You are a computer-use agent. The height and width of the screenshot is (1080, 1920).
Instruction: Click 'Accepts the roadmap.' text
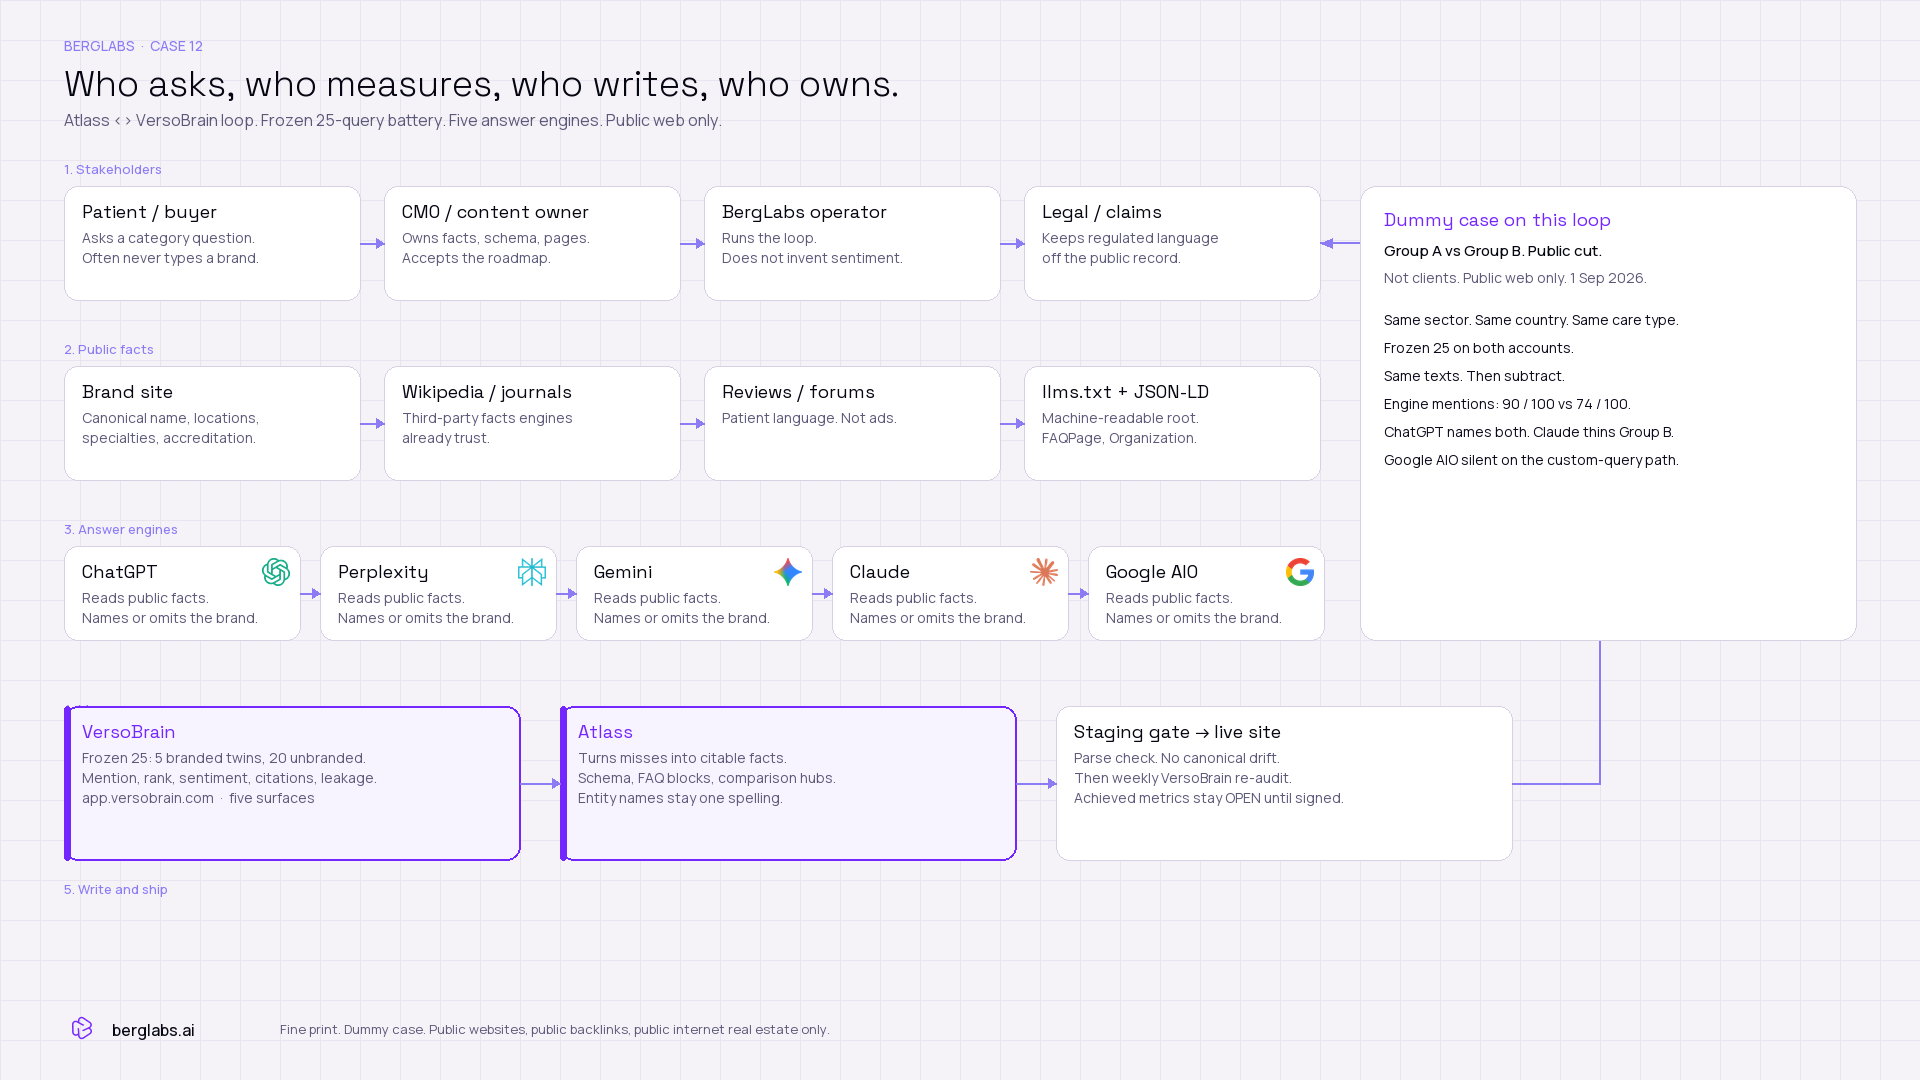pyautogui.click(x=476, y=258)
